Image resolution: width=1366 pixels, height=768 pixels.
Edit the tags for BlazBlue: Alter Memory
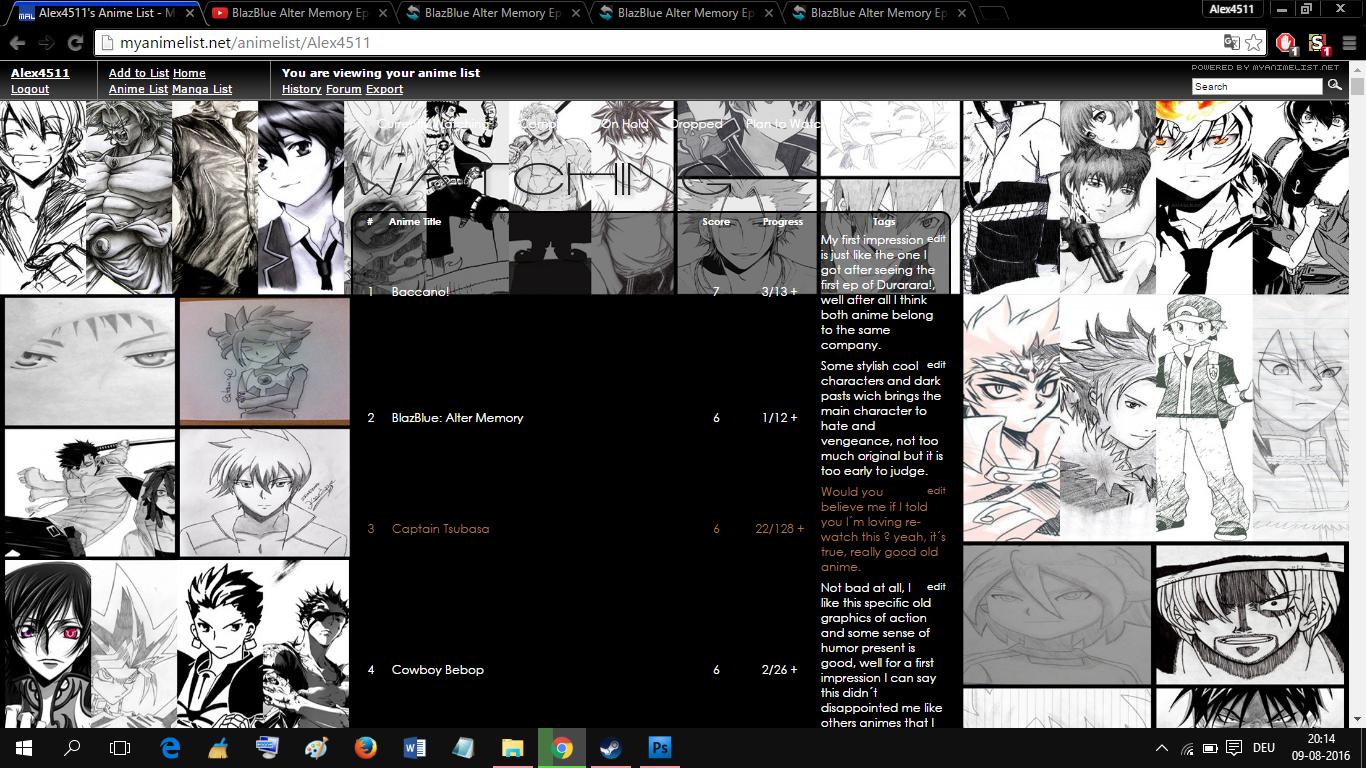(936, 365)
